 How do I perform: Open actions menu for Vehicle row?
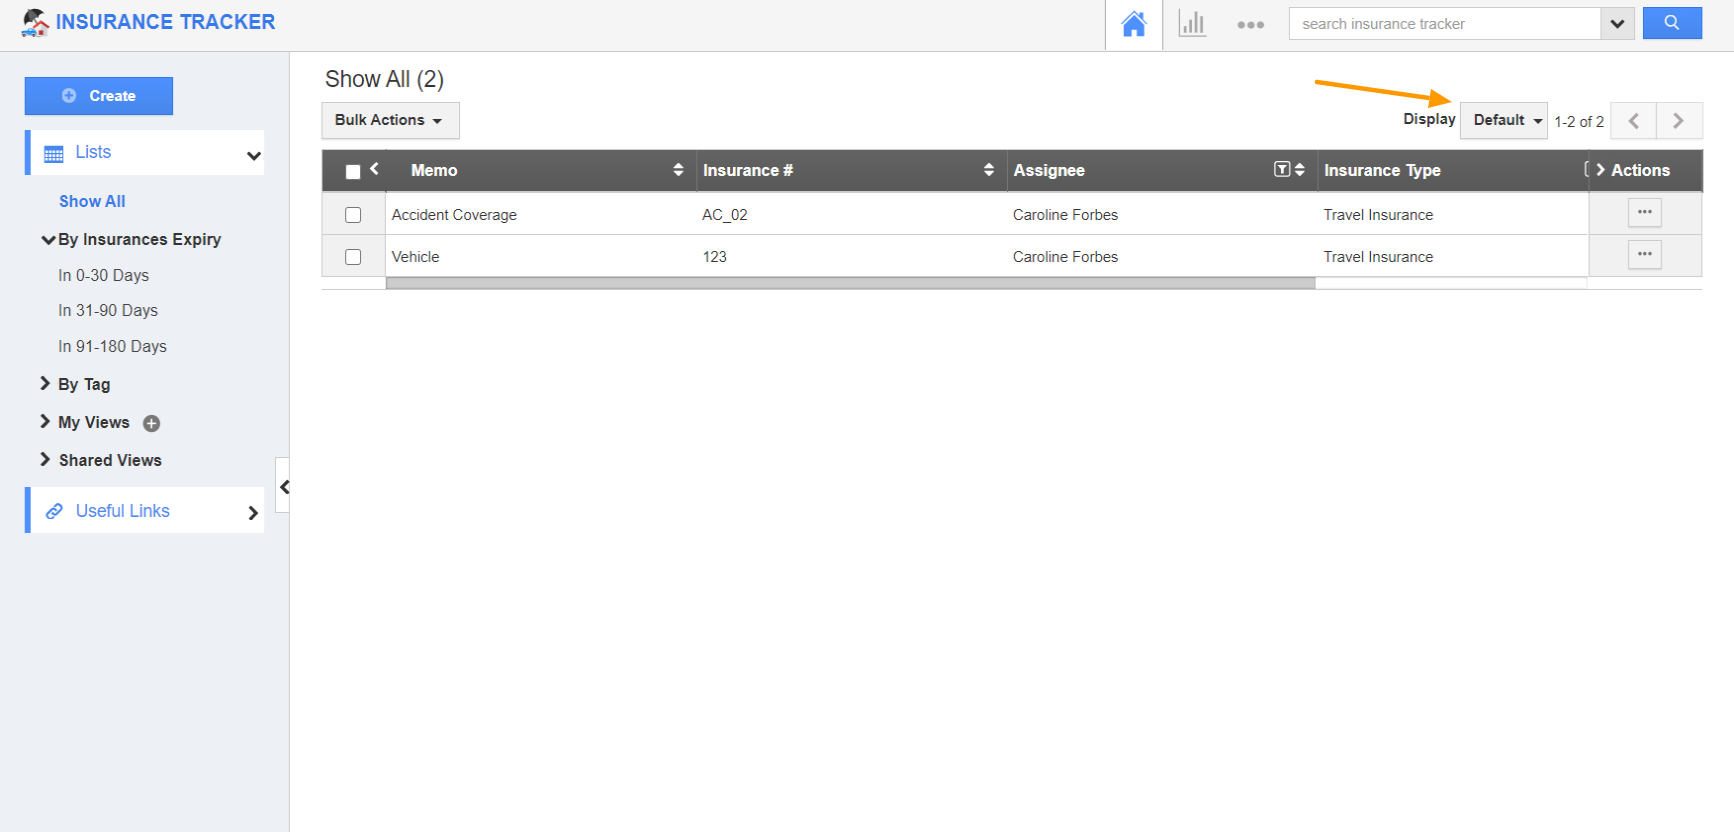[1645, 255]
